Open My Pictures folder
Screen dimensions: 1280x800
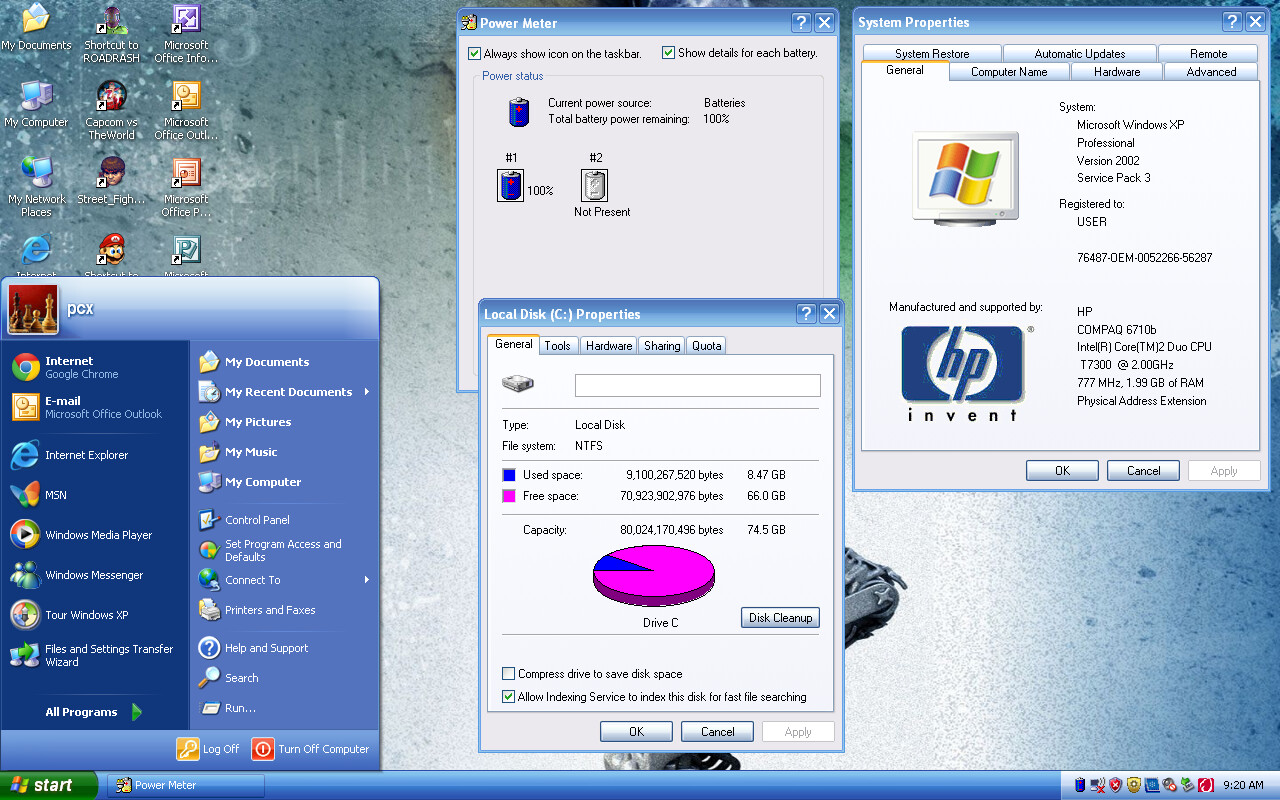285,422
